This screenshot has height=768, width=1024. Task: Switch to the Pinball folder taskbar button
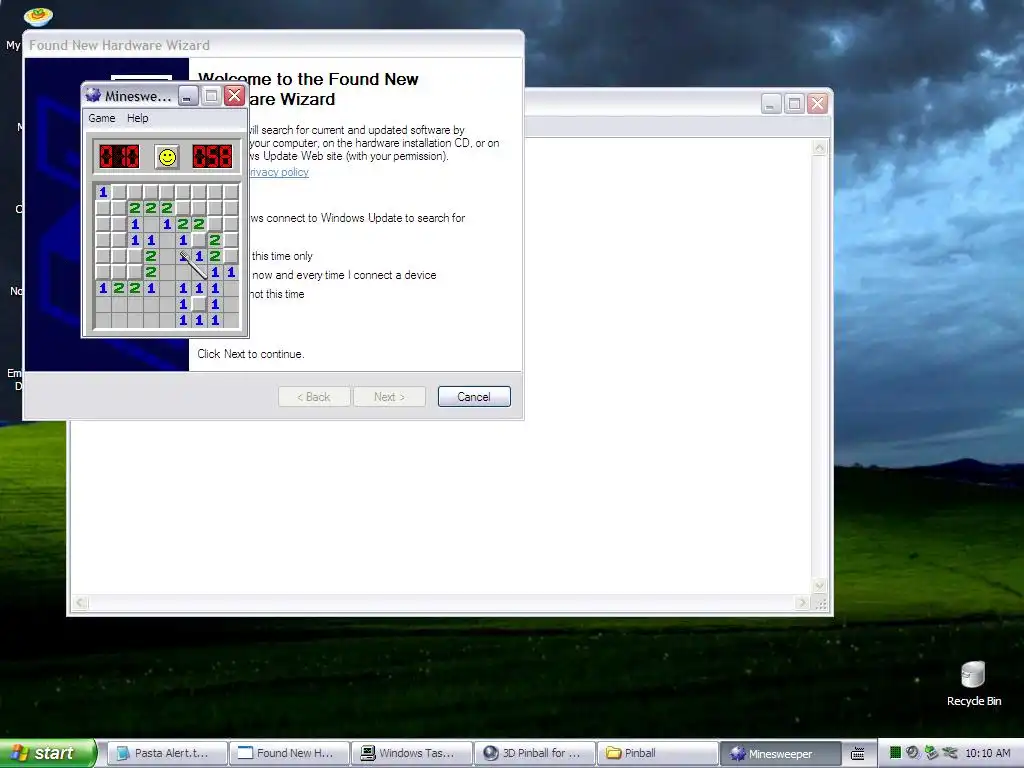[x=656, y=754]
